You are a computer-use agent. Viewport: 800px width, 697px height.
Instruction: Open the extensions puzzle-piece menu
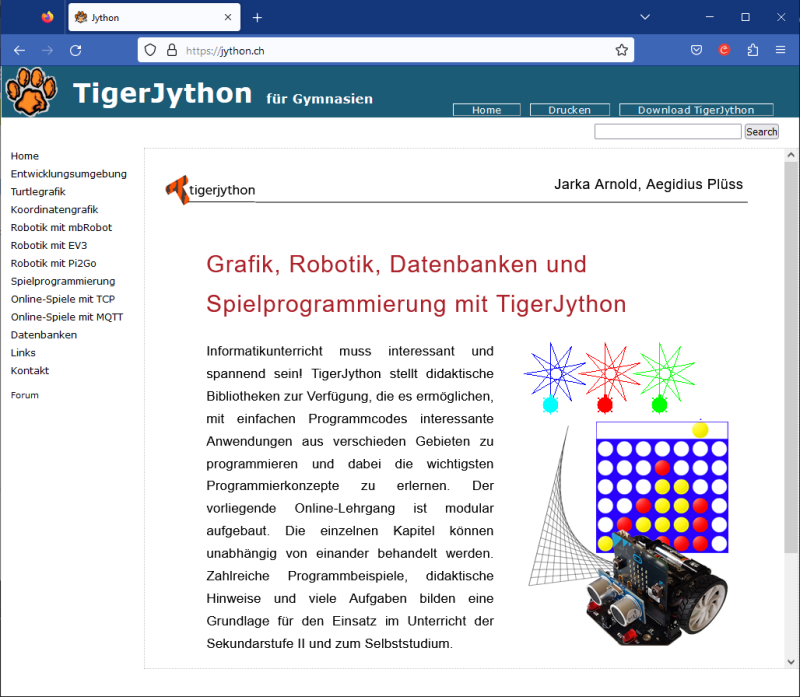[753, 50]
